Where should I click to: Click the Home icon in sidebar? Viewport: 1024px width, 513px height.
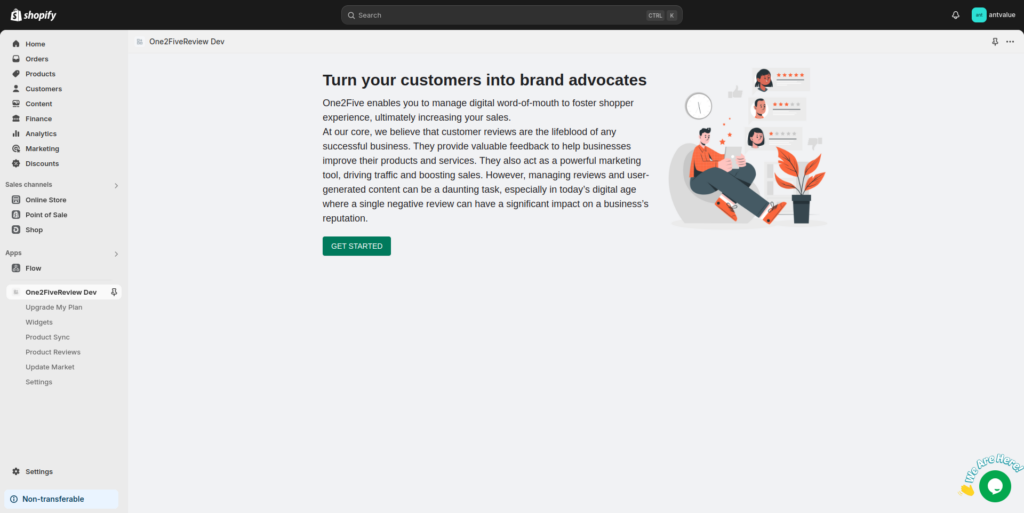(x=16, y=44)
